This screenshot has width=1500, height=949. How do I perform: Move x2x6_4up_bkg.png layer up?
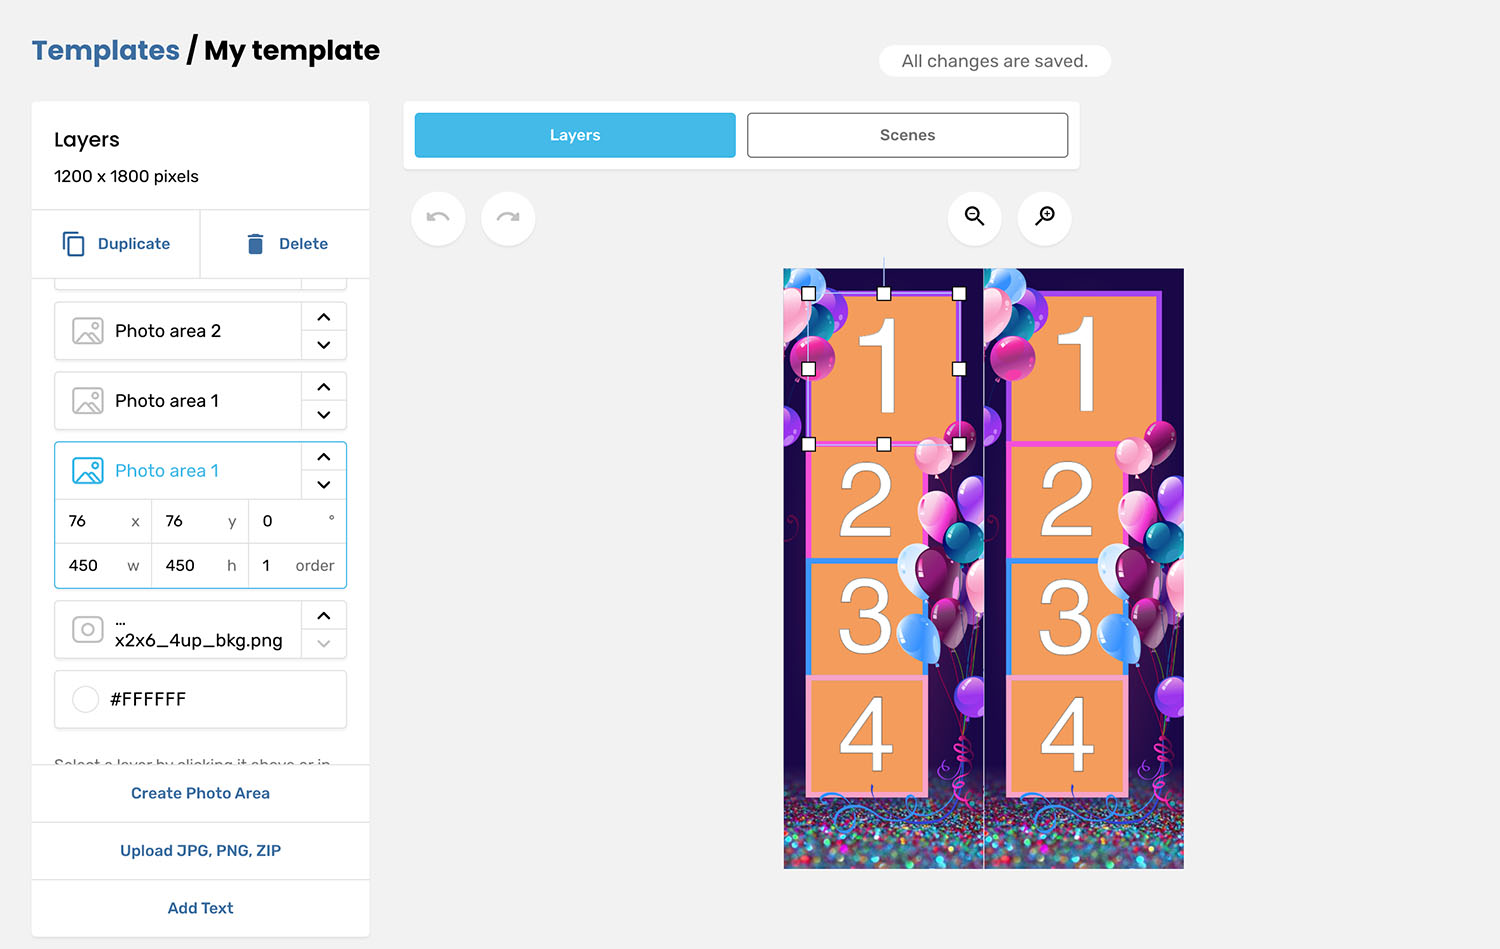[x=324, y=616]
